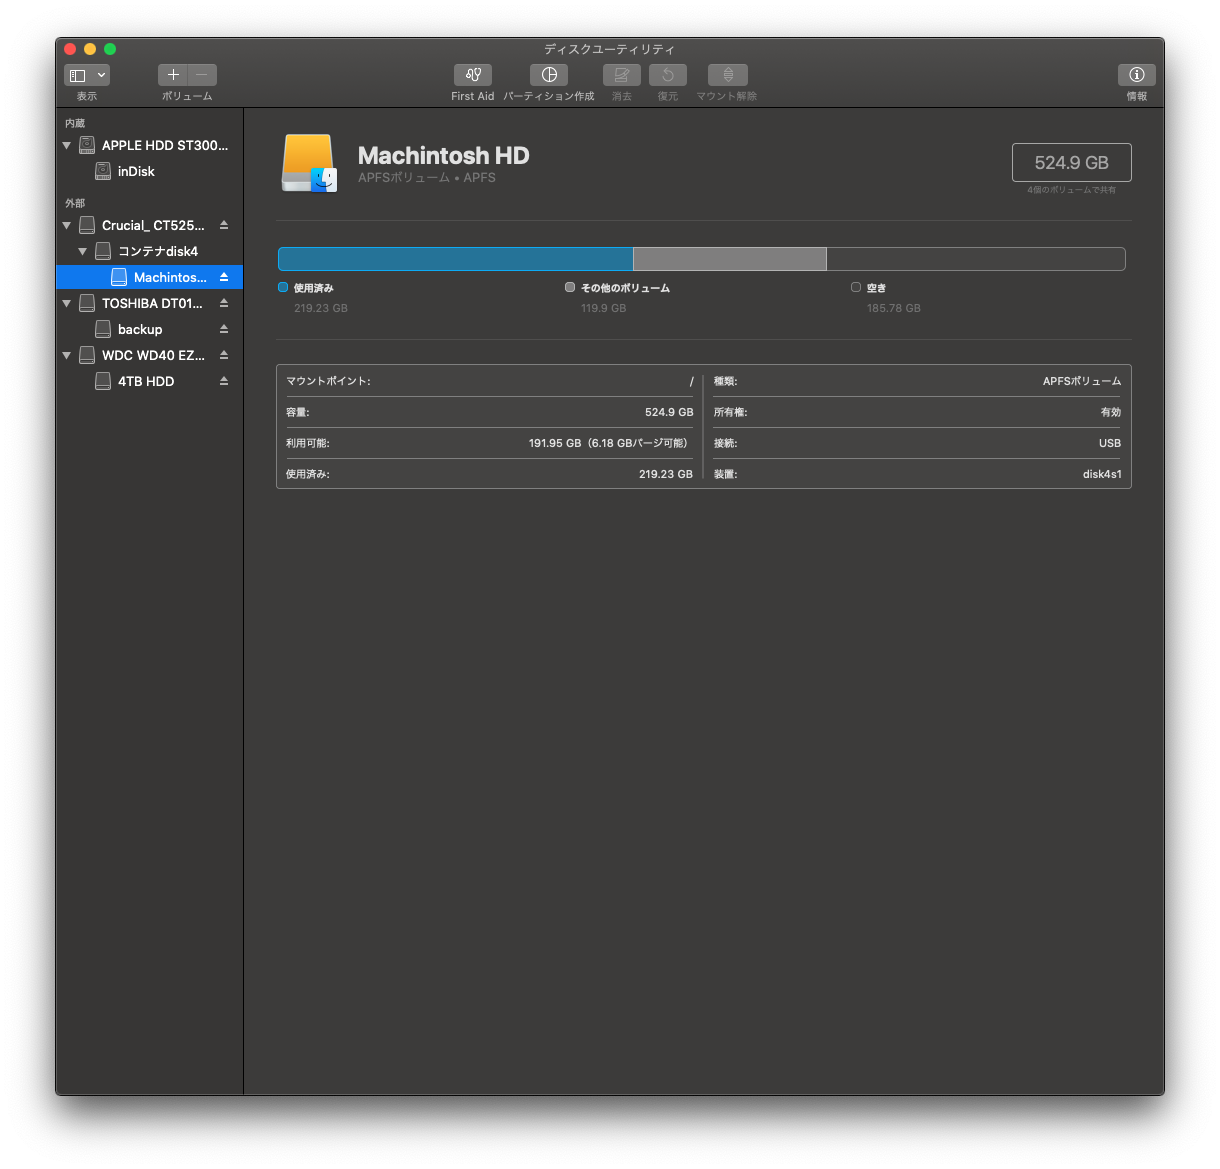Viewport: 1220px width, 1169px height.
Task: Select the inDisk volume
Action: (150, 171)
